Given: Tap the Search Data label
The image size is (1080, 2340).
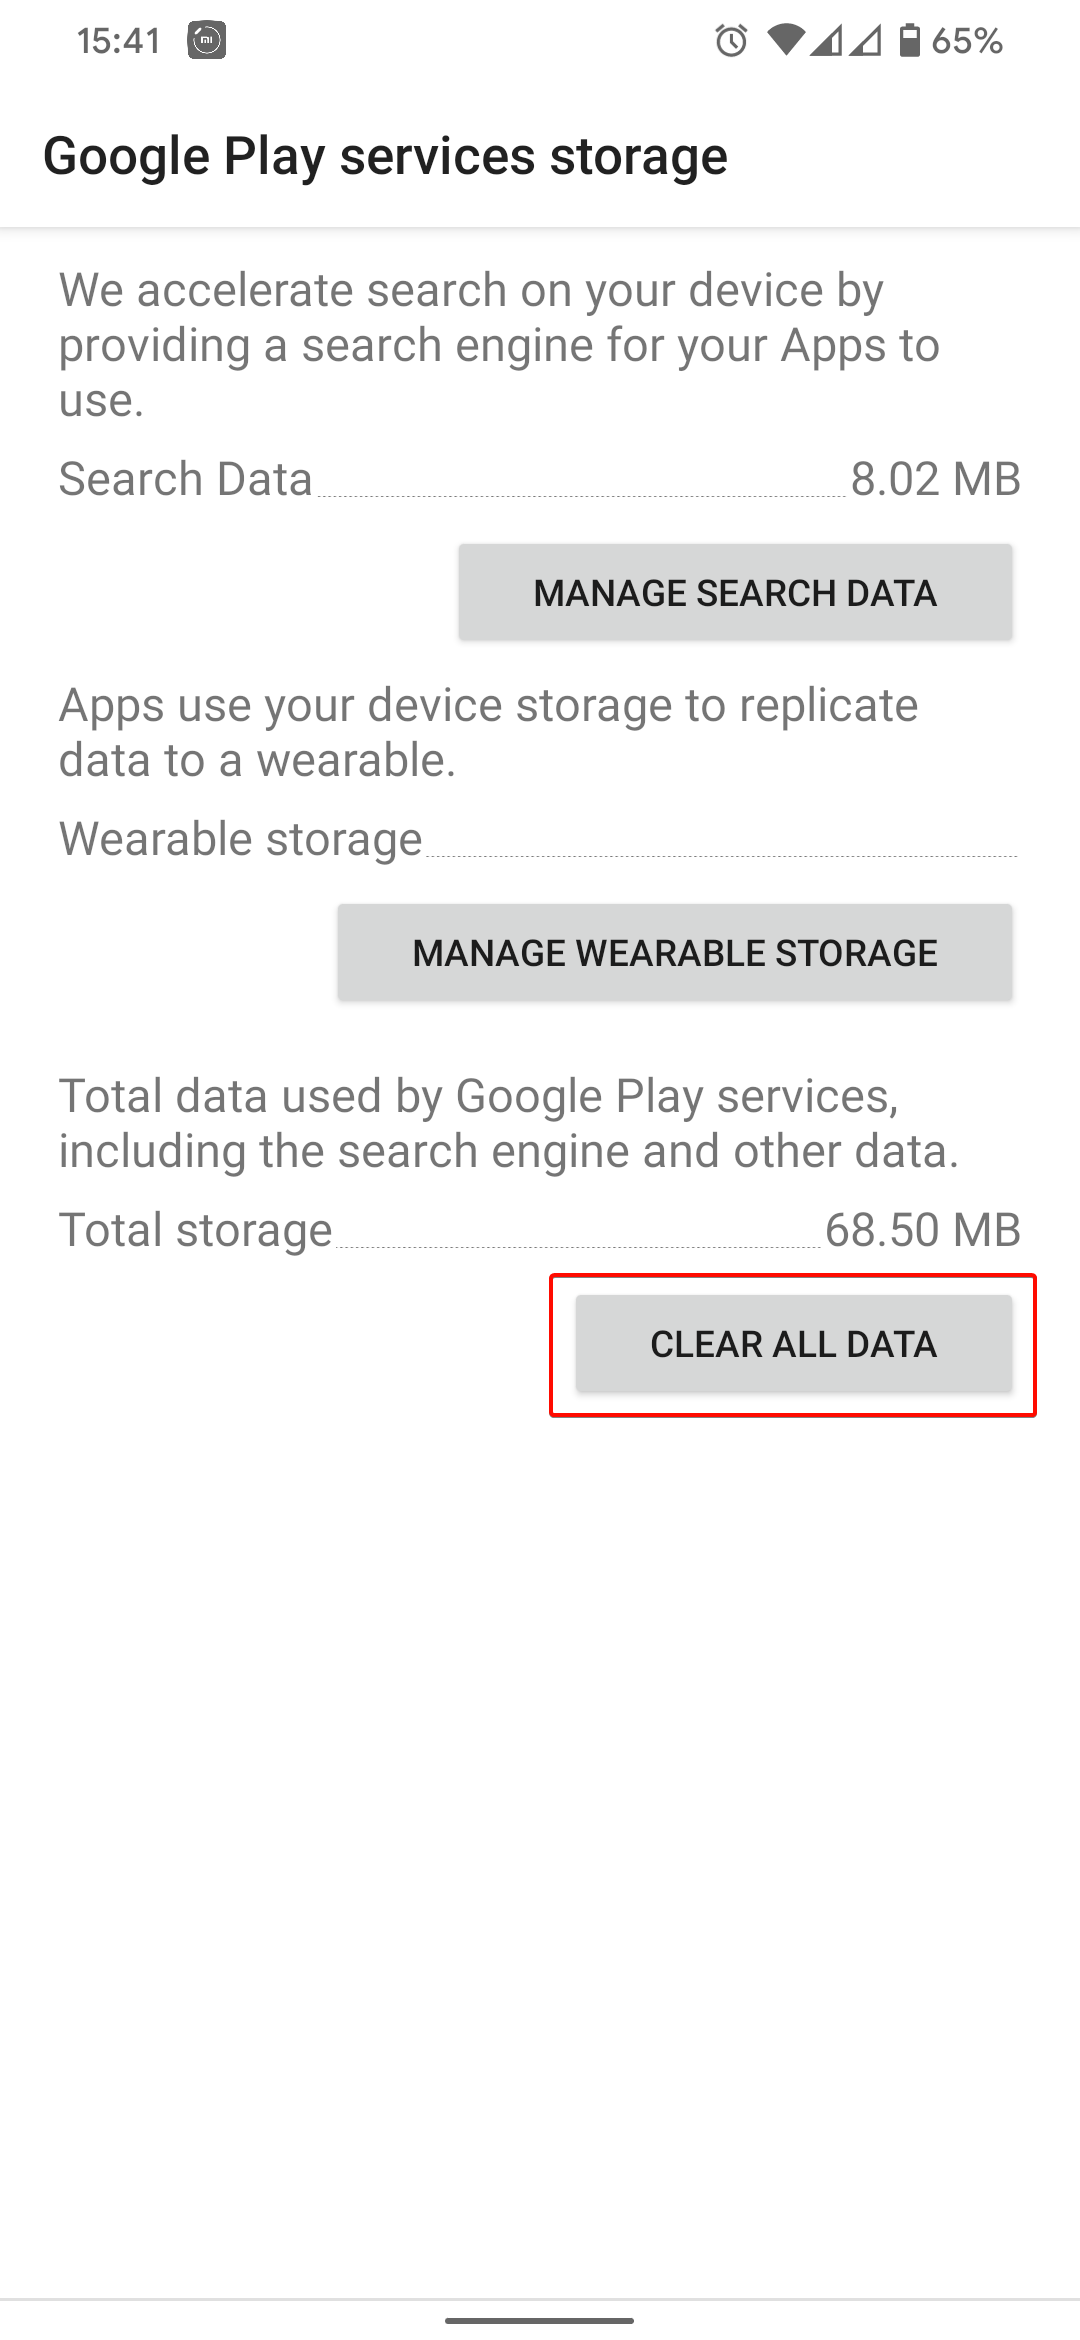Looking at the screenshot, I should coord(186,479).
